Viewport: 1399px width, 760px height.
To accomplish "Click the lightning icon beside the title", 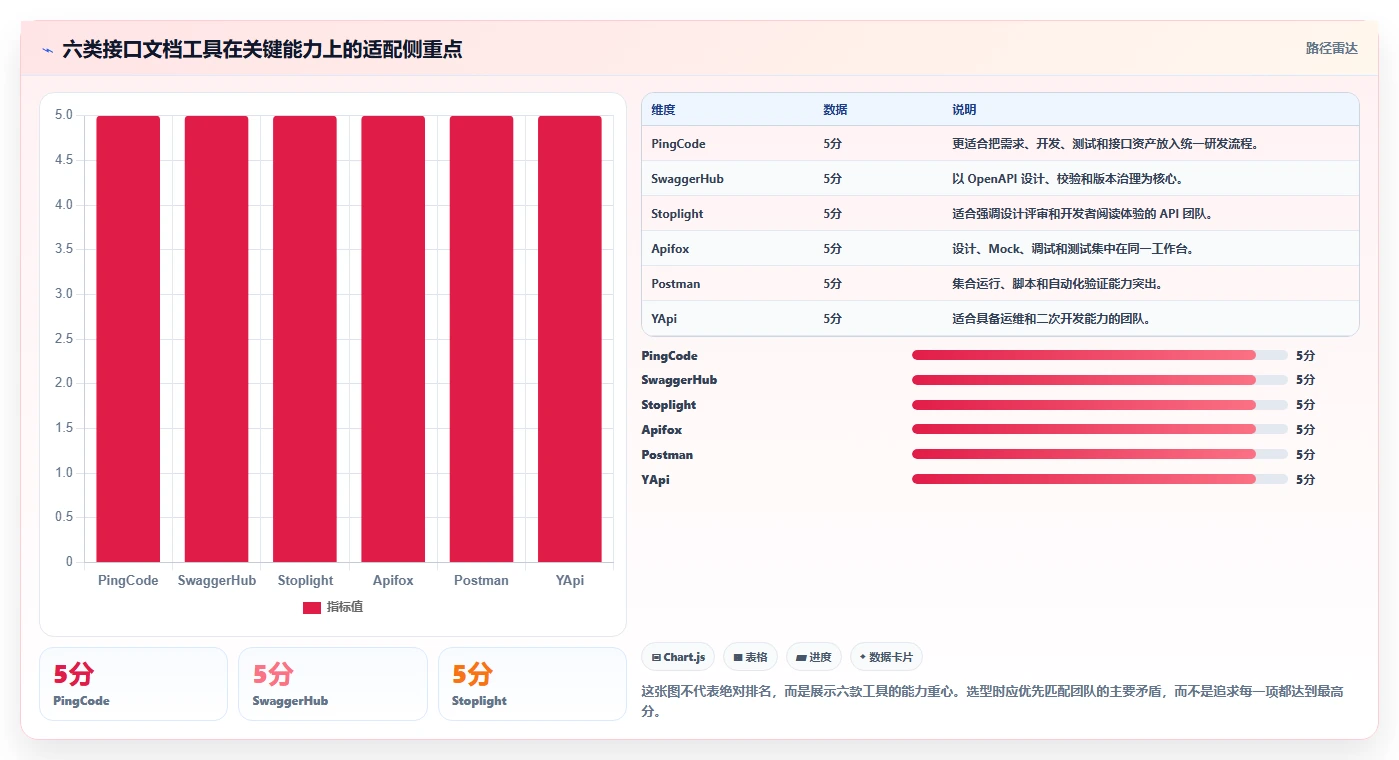I will pyautogui.click(x=48, y=50).
